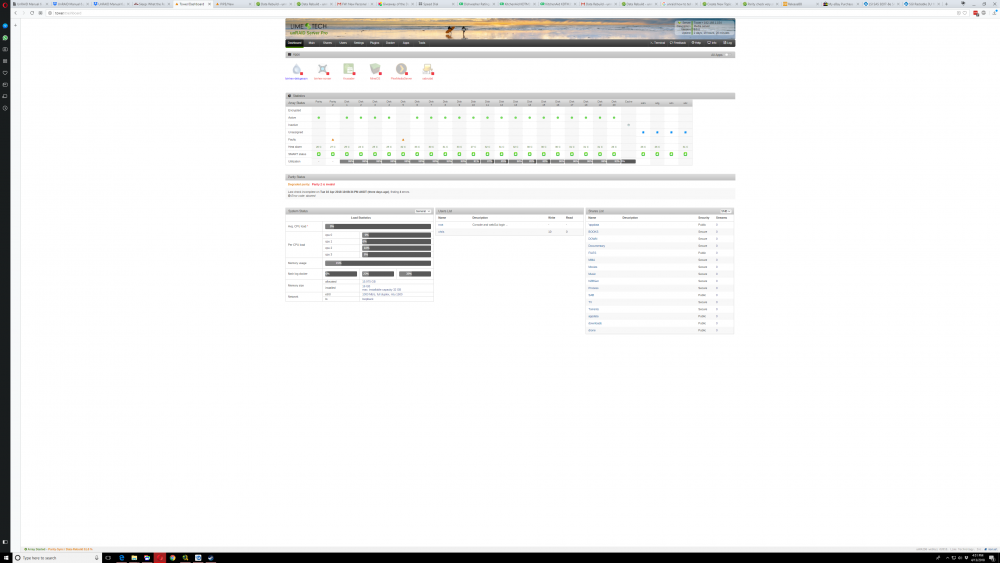
Task: Open the Settings tab
Action: pyautogui.click(x=359, y=43)
